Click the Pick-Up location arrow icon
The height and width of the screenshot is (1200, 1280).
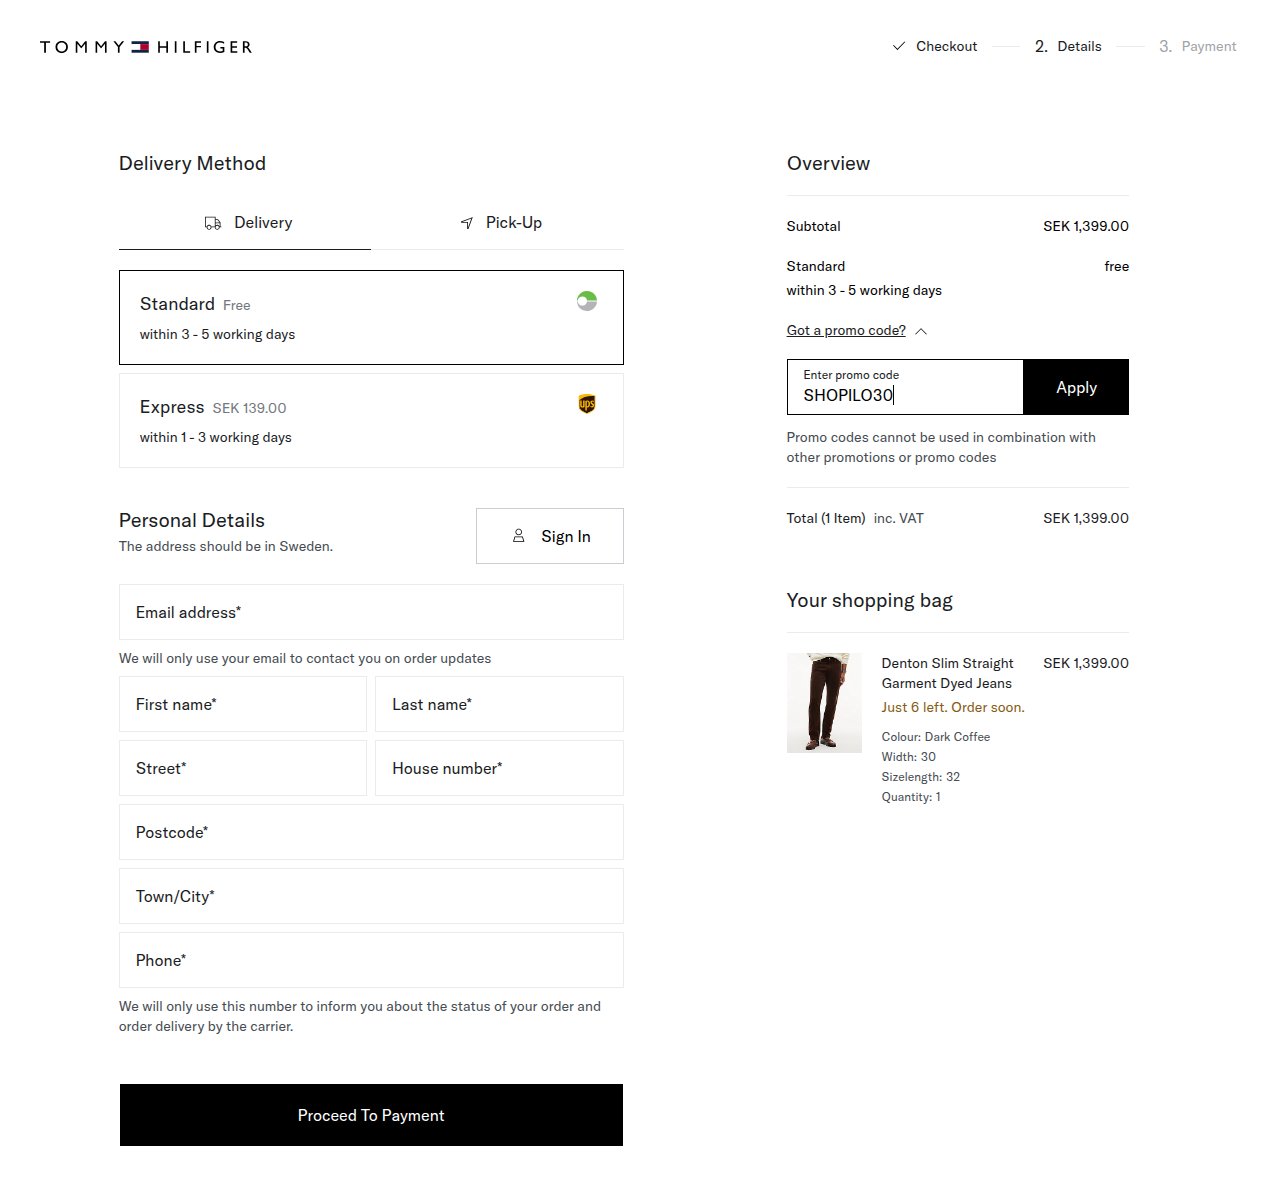pyautogui.click(x=467, y=223)
